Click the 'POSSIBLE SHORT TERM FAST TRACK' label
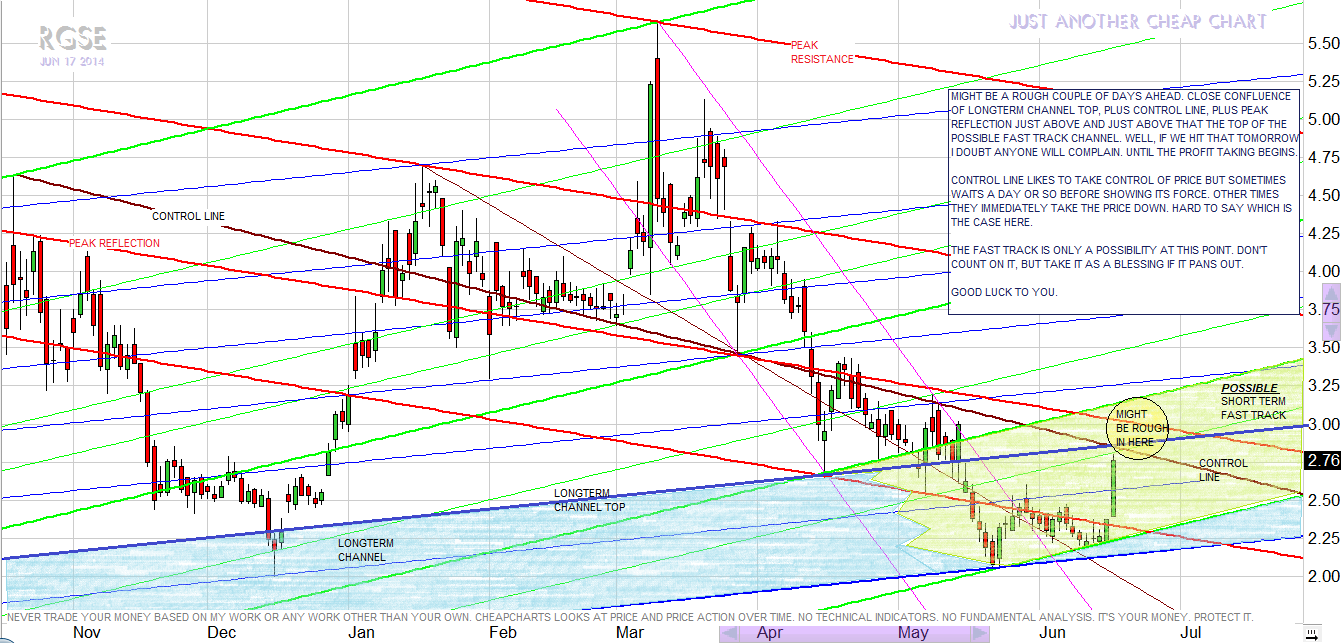This screenshot has width=1341, height=643. [x=1252, y=401]
